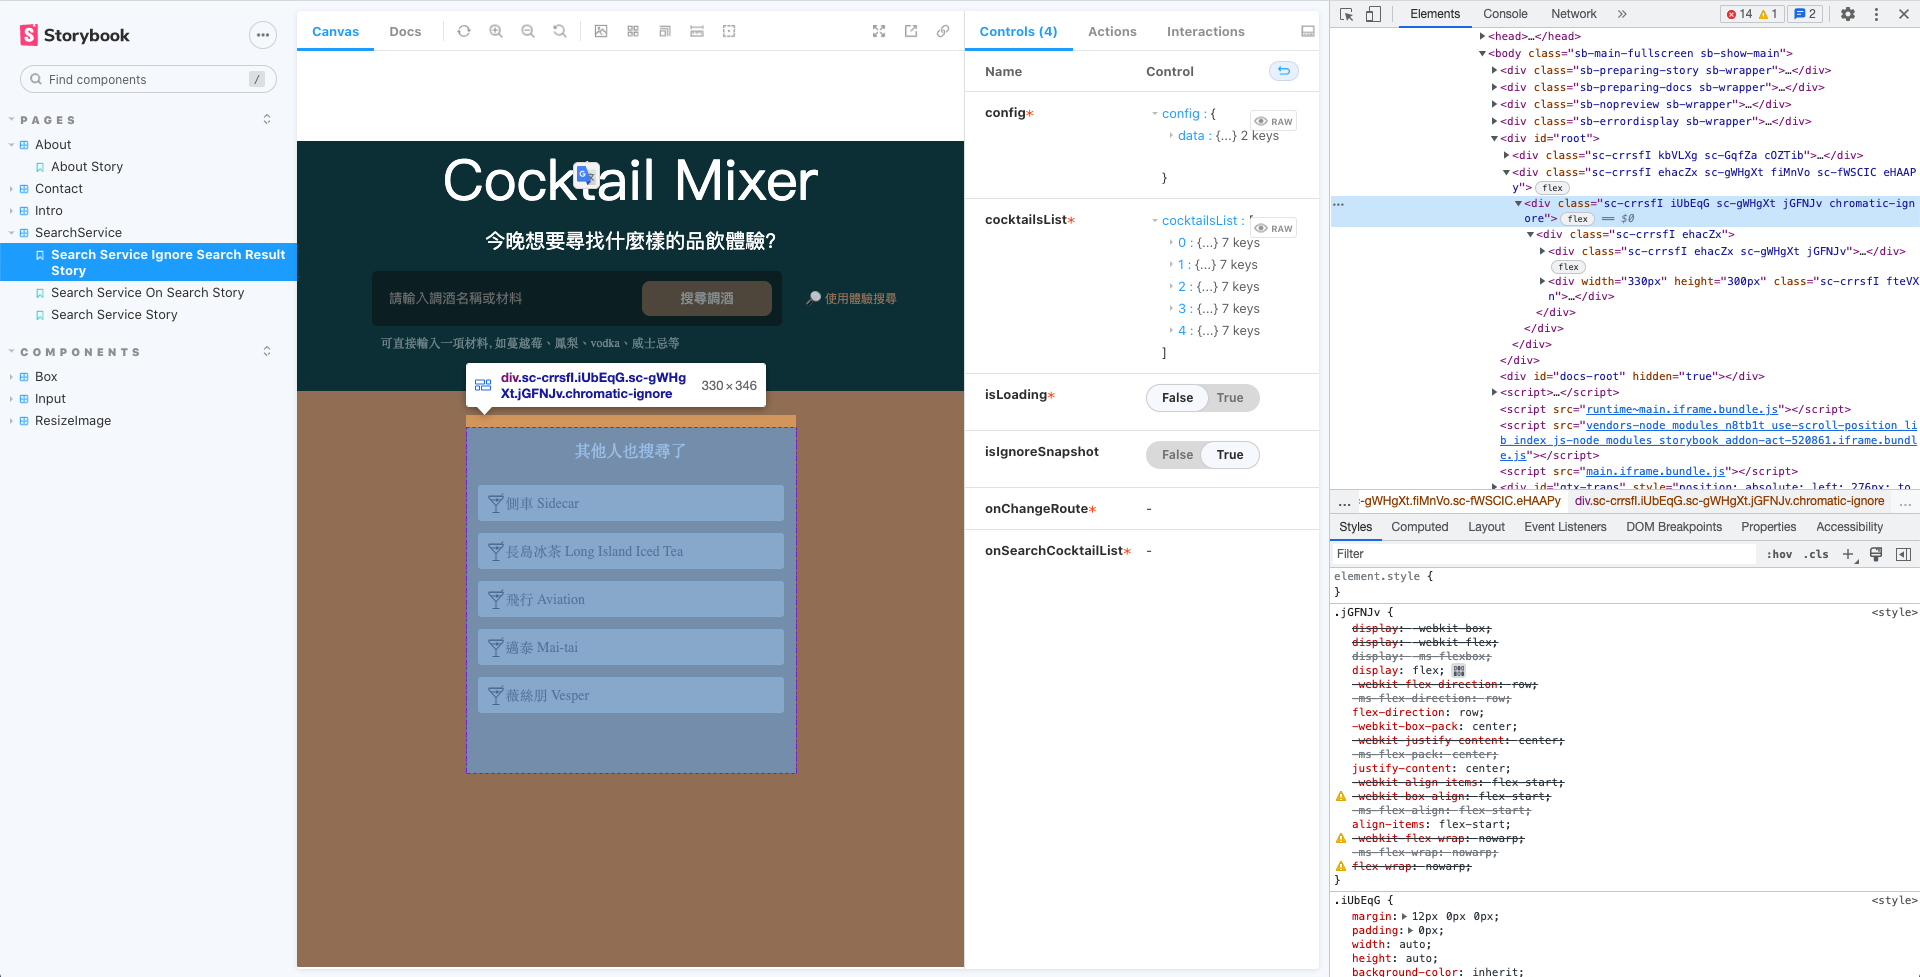
Task: Toggle :hov element state panel
Action: pyautogui.click(x=1779, y=554)
